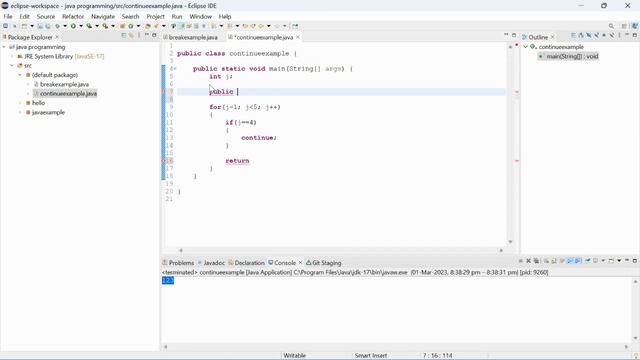Viewport: 640px width, 360px height.
Task: Clear the Console output icon
Action: click(547, 260)
